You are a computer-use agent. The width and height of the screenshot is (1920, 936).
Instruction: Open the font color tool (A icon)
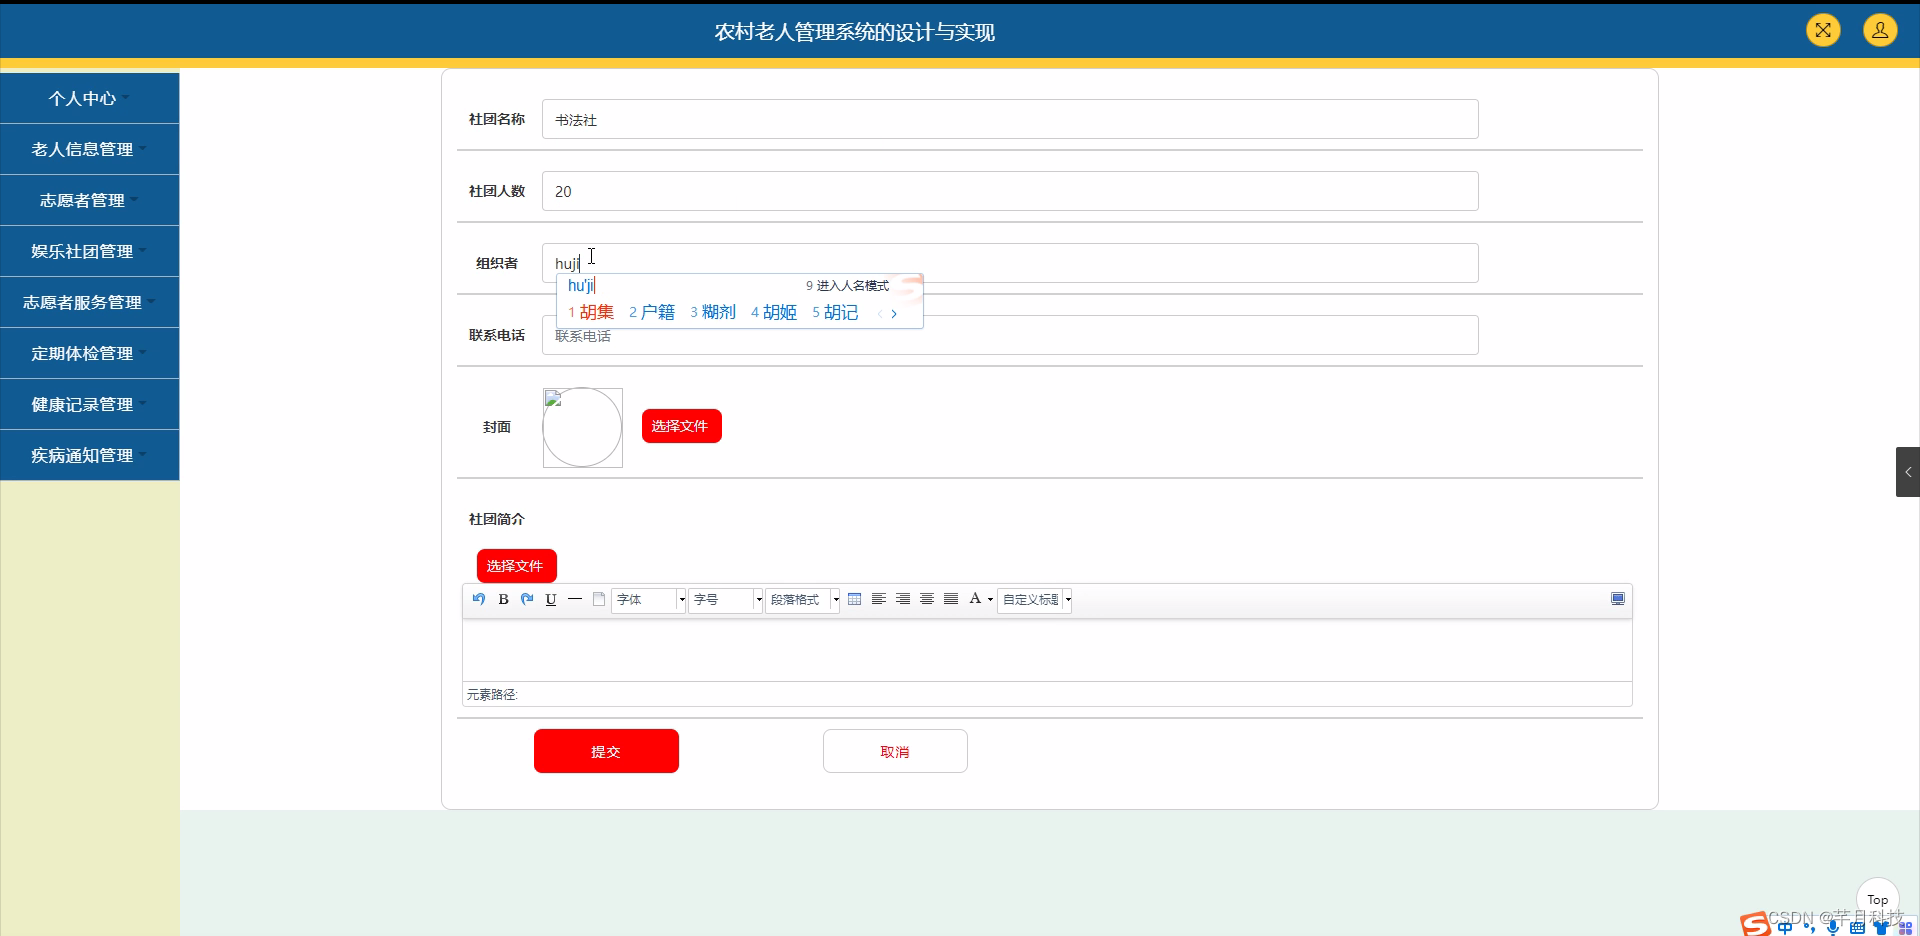coord(975,599)
